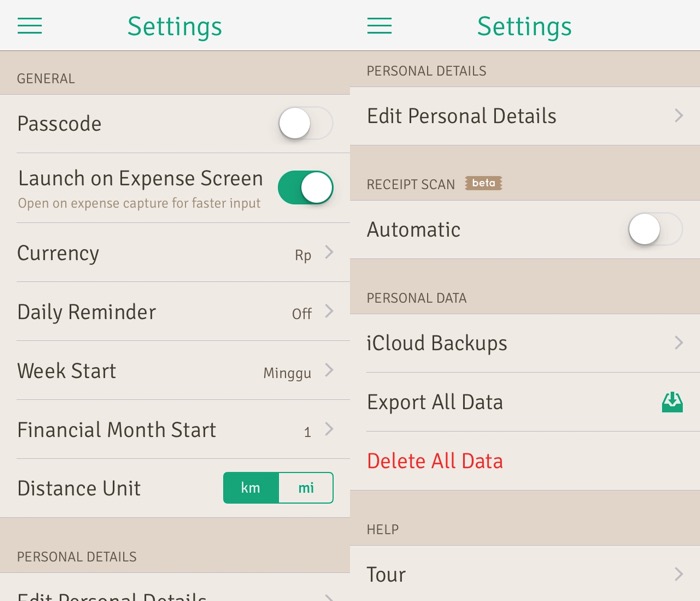This screenshot has height=601, width=700.
Task: Open the hamburger menu on left screen
Action: pyautogui.click(x=30, y=26)
